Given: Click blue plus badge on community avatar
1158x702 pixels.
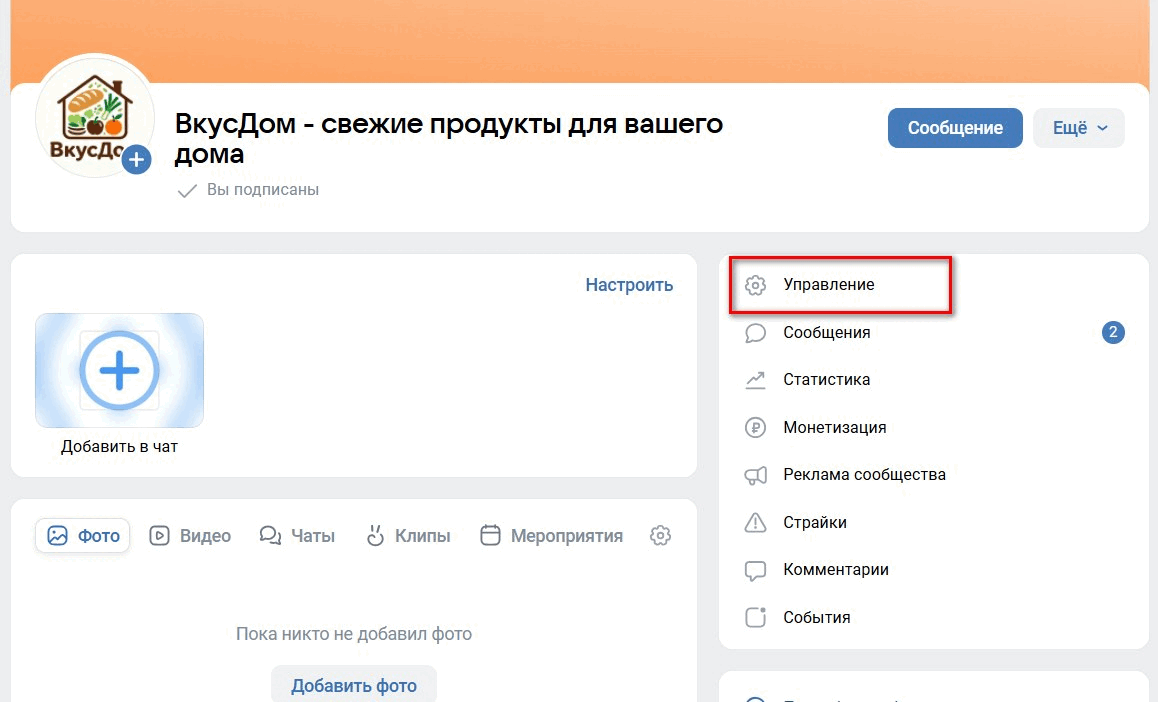Looking at the screenshot, I should point(137,159).
